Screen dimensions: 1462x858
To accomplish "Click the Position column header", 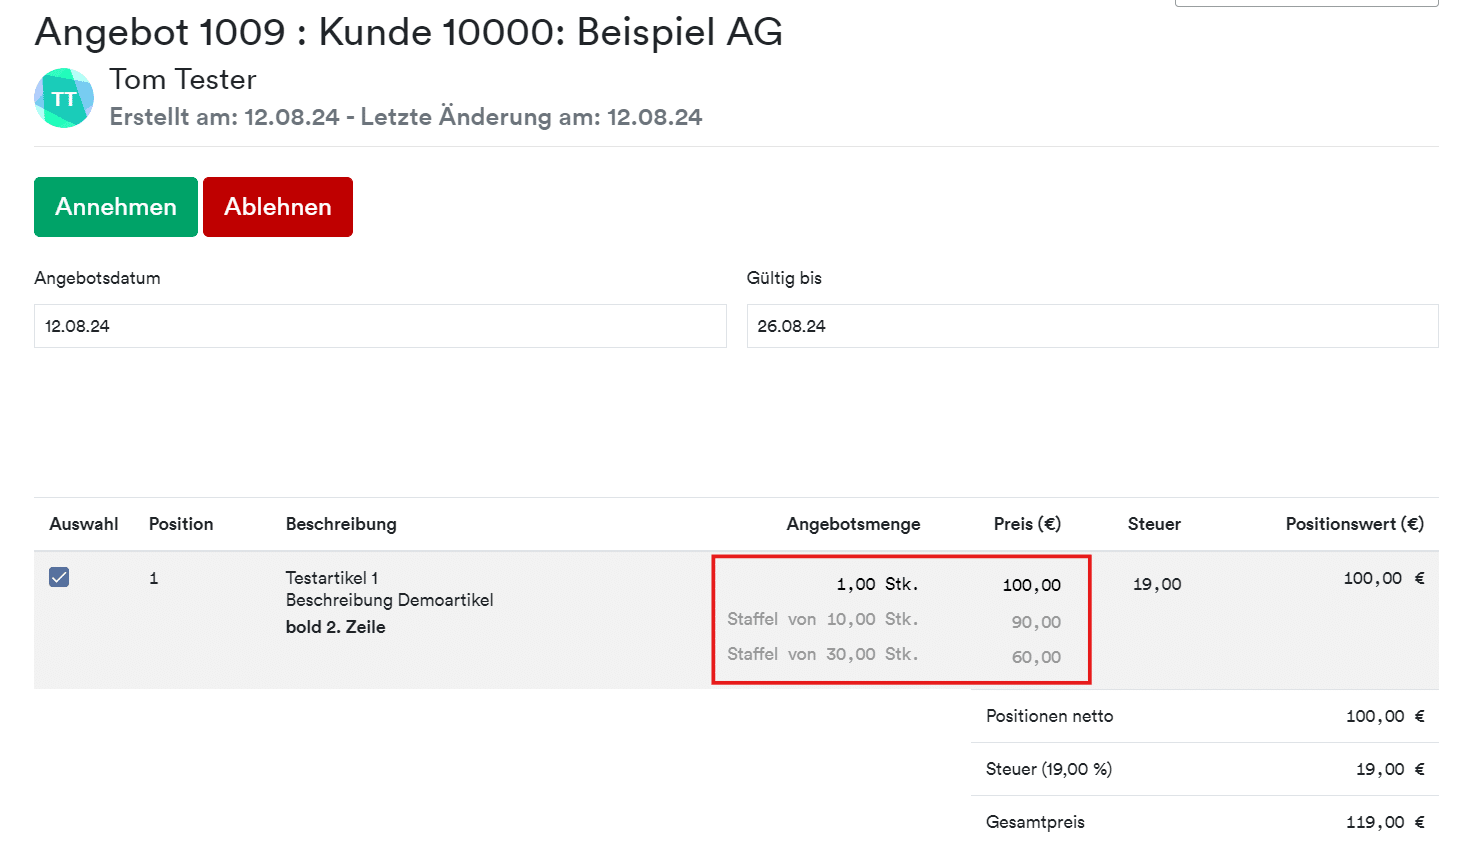I will 181,524.
